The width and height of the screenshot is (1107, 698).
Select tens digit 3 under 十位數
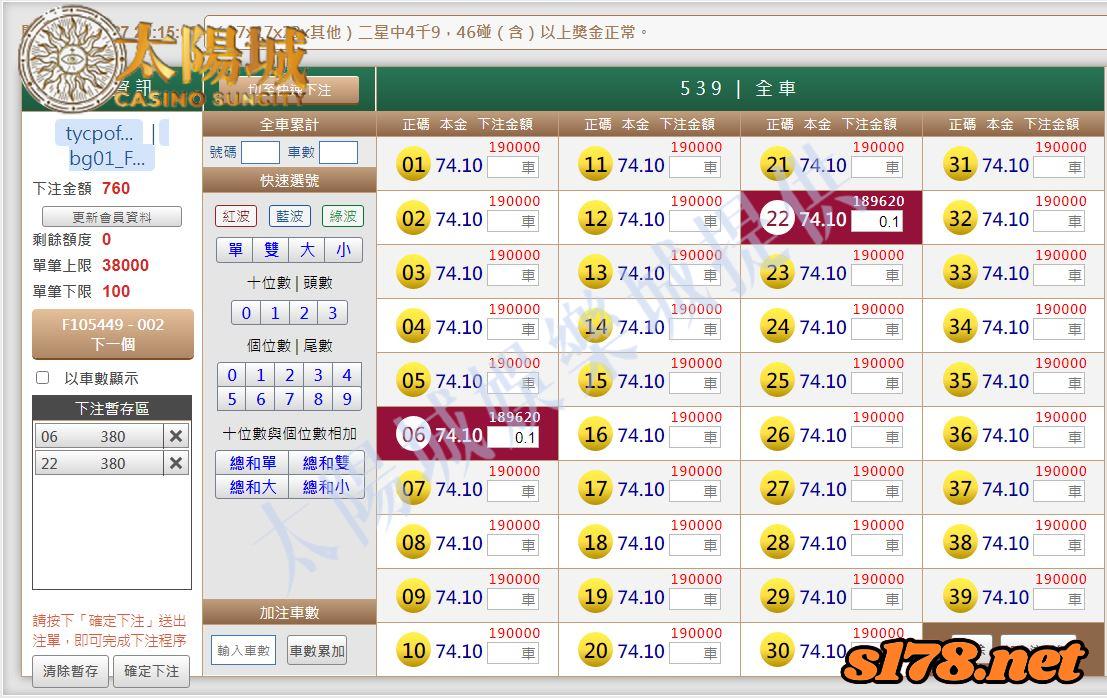click(x=333, y=313)
